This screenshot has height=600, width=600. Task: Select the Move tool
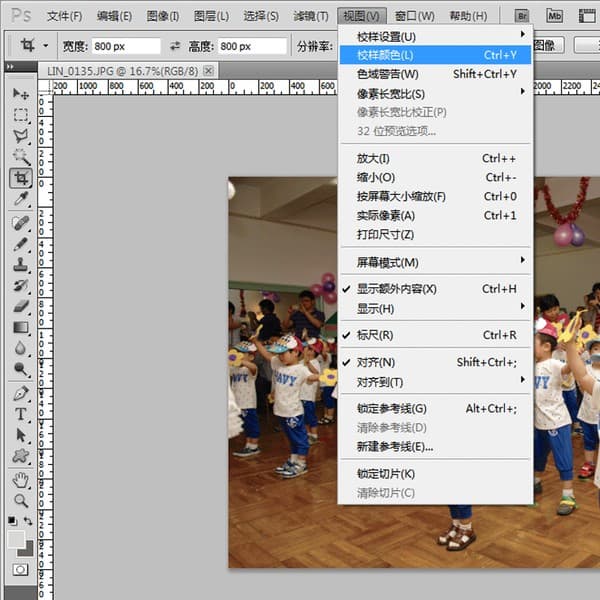(20, 93)
